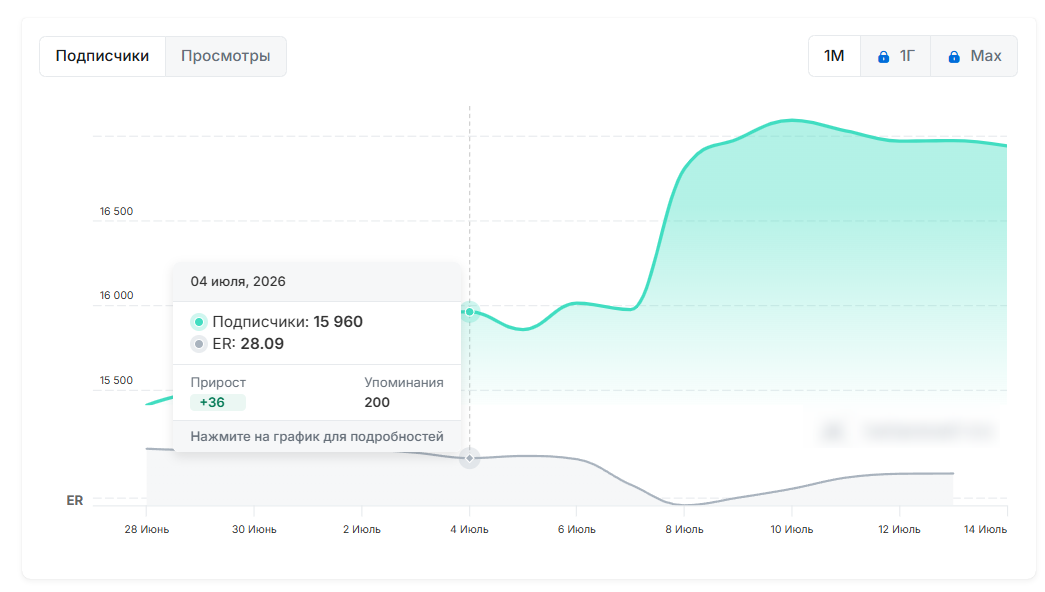The height and width of the screenshot is (592, 1045).
Task: Select the Max time range
Action: click(x=974, y=56)
